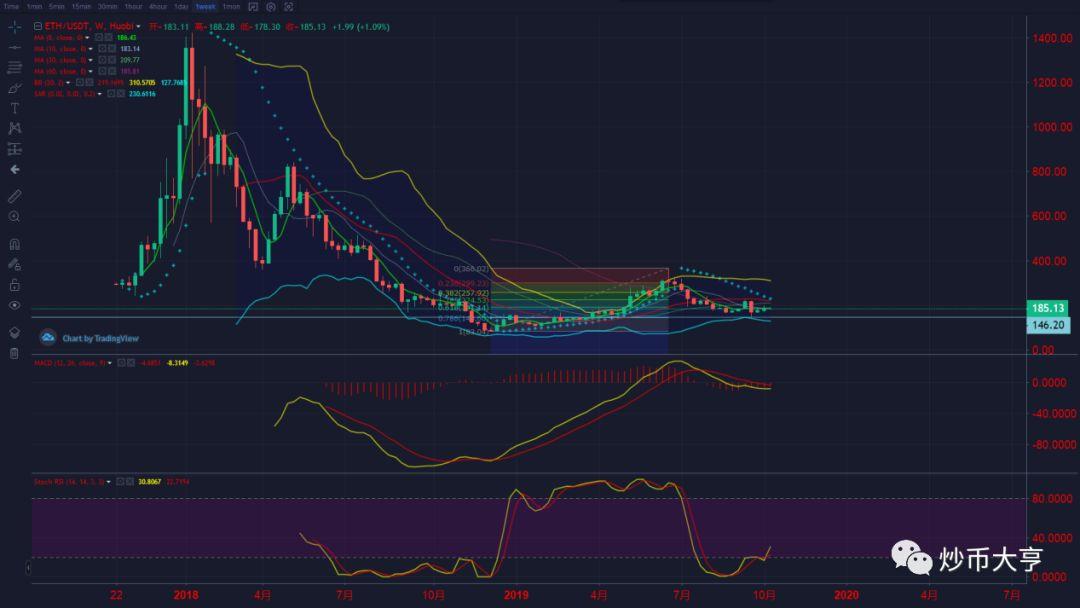1080x608 pixels.
Task: Pick the ruler measure tool
Action: tap(15, 195)
